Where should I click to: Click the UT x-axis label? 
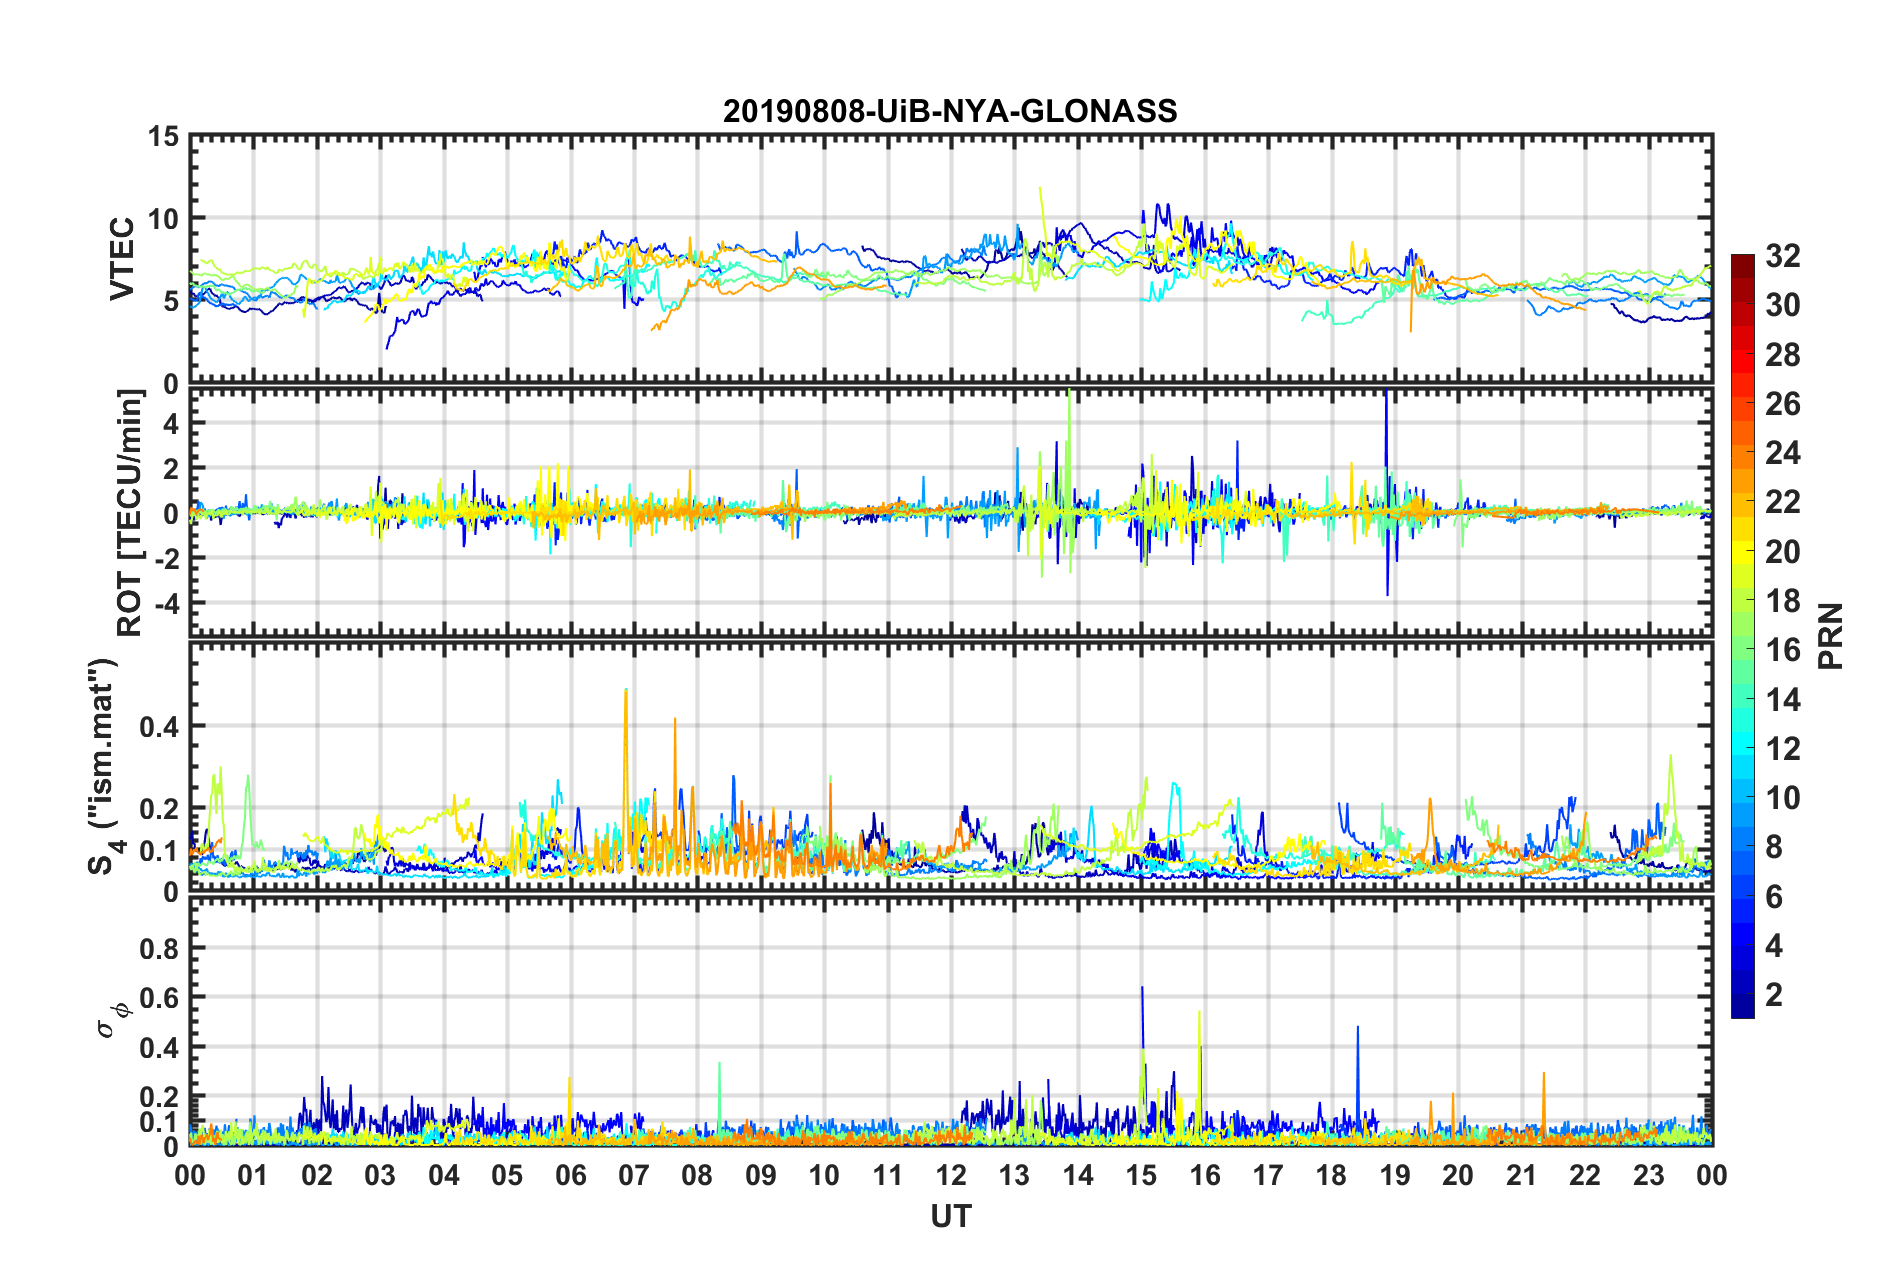(x=950, y=1216)
